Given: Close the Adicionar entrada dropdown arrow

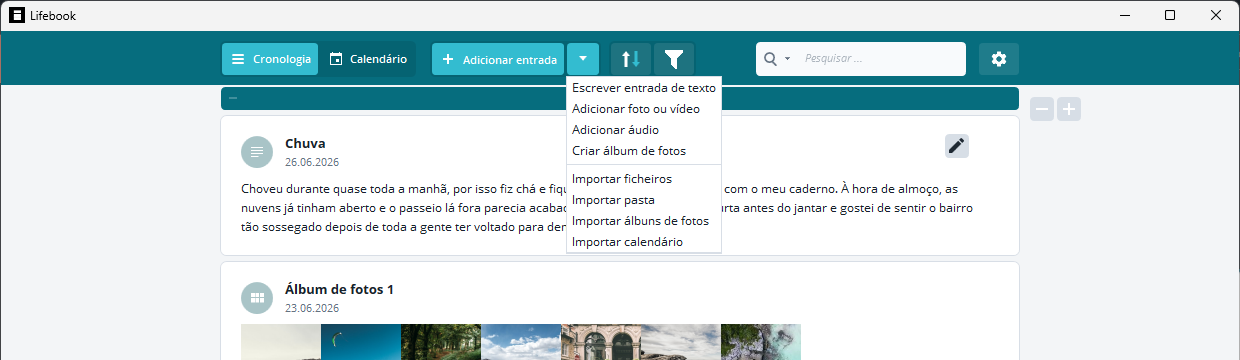Looking at the screenshot, I should (583, 59).
